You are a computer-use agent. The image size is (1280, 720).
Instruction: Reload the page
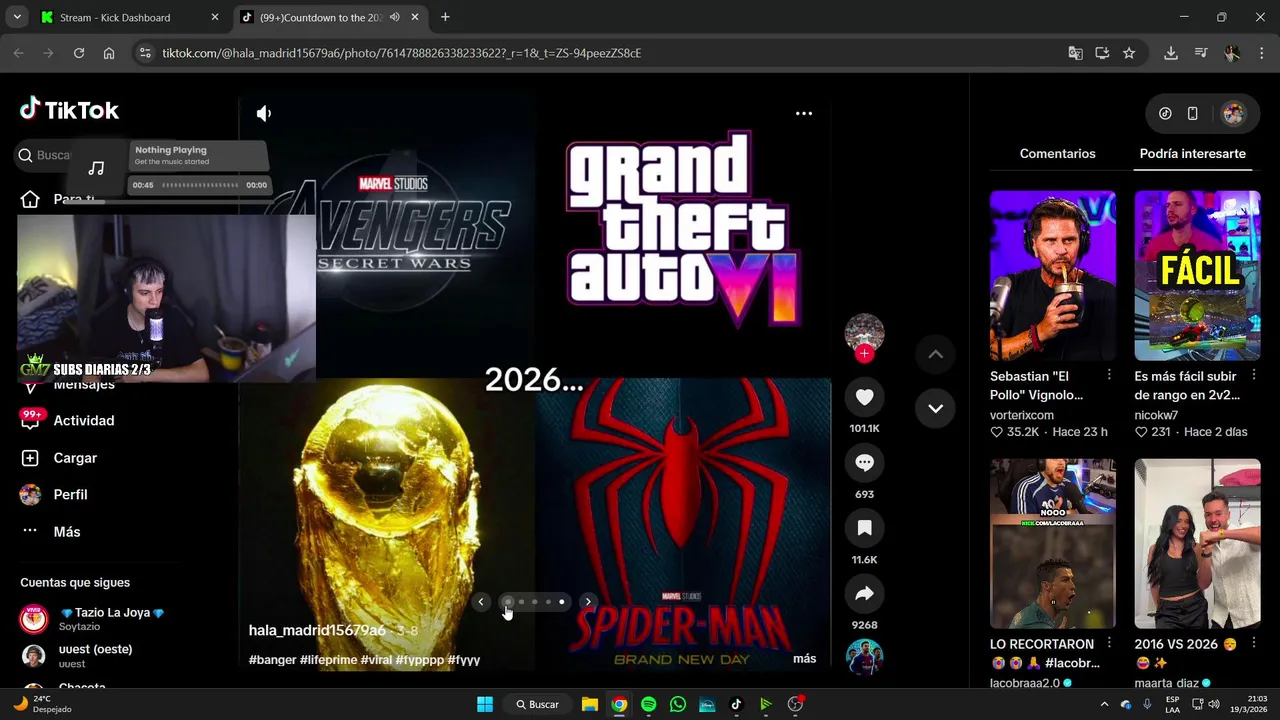(79, 53)
